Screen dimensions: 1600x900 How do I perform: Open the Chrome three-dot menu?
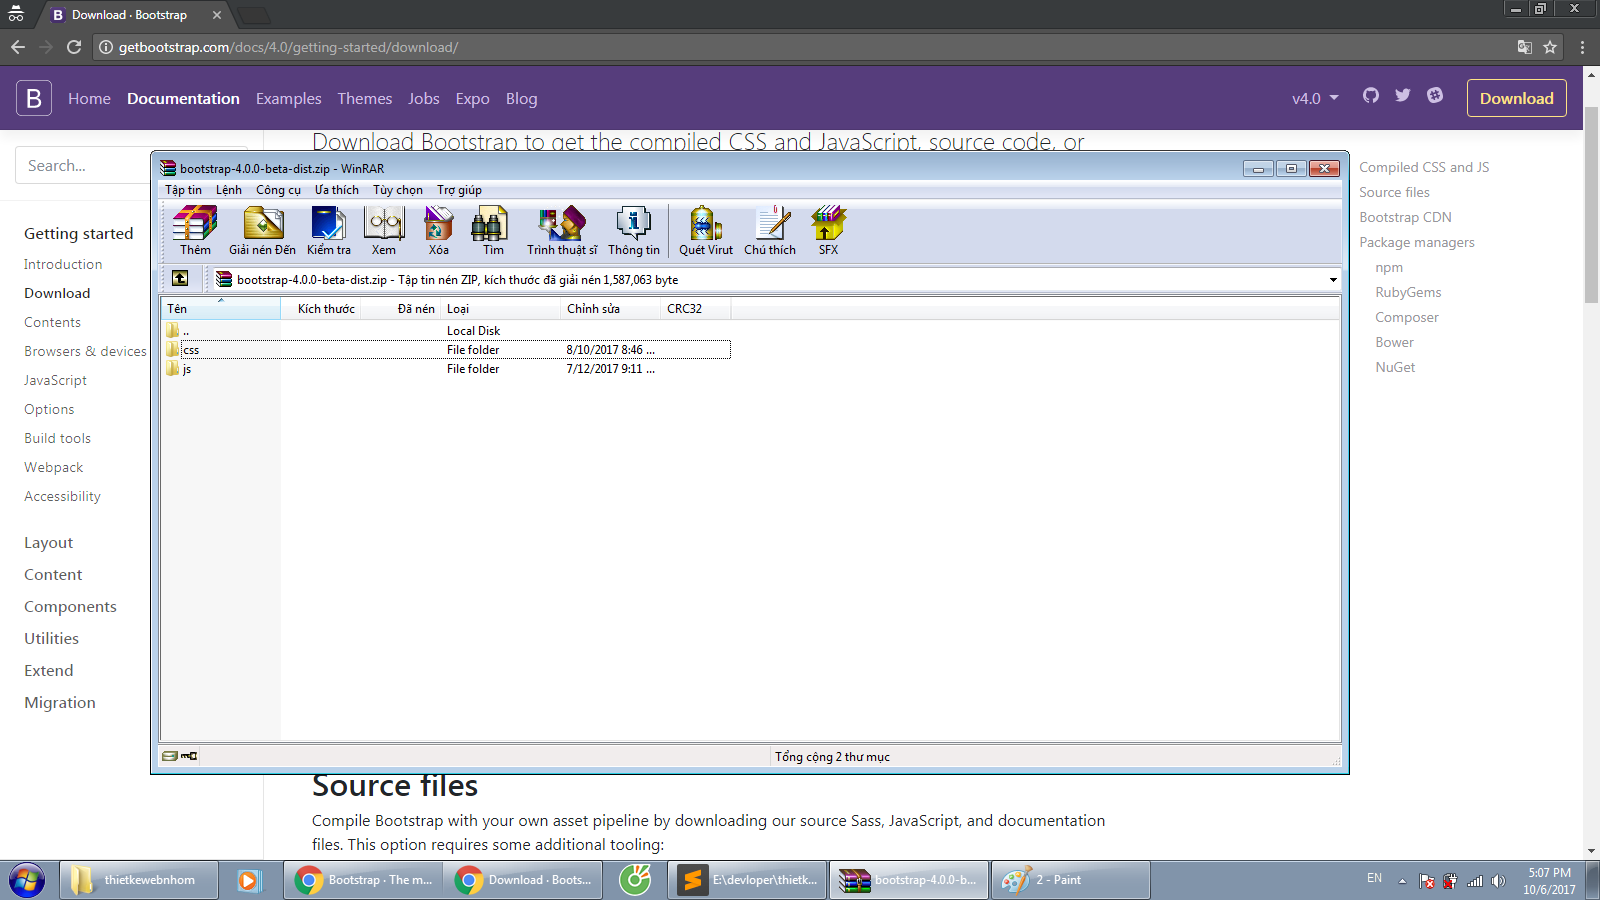point(1582,47)
